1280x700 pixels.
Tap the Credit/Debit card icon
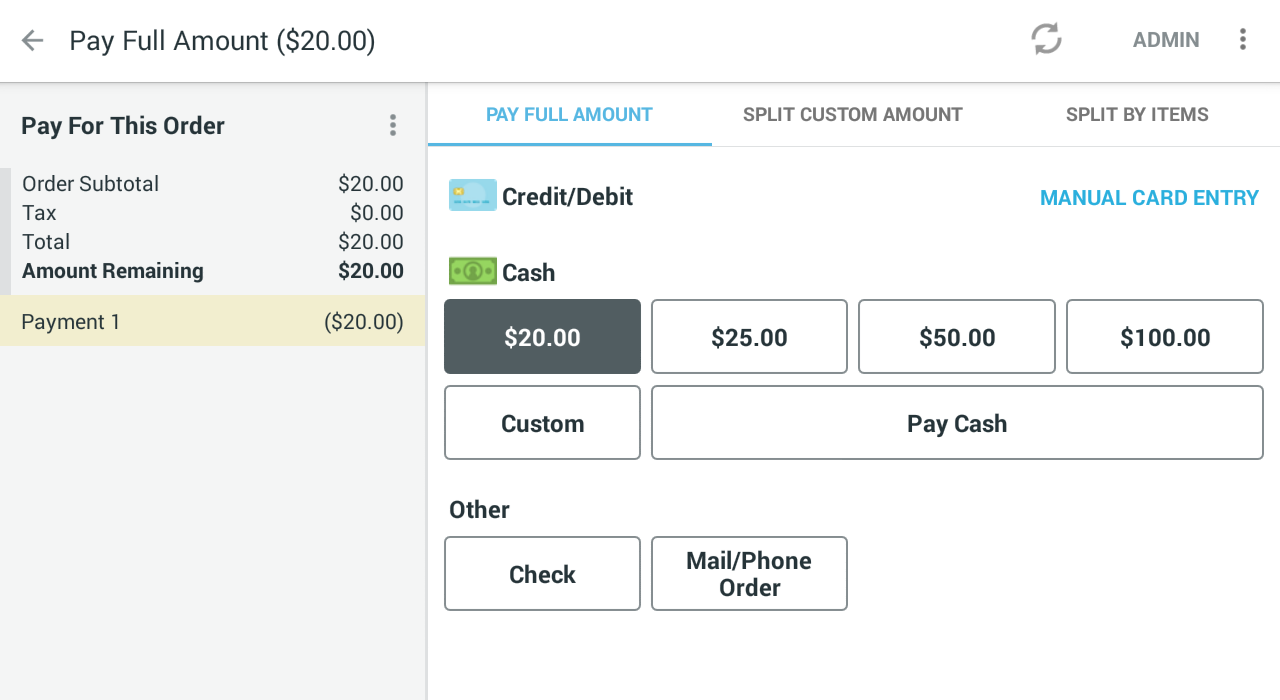point(473,195)
